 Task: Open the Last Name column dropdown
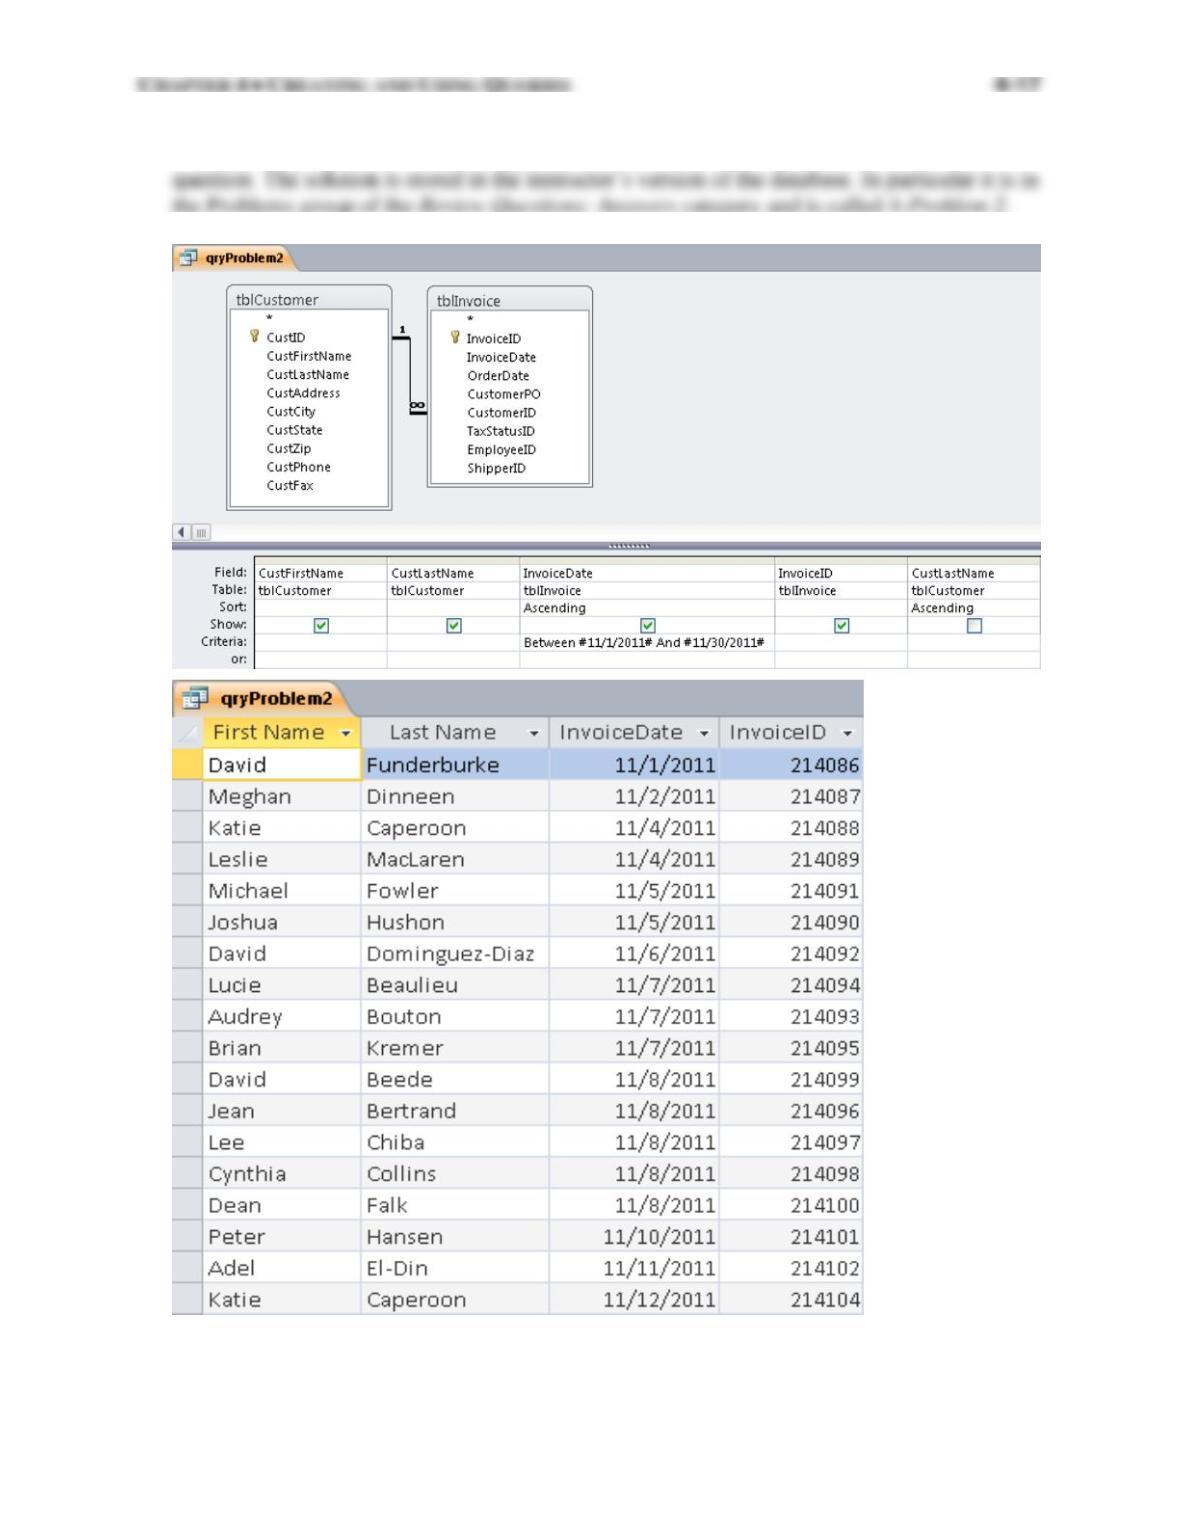pos(534,733)
